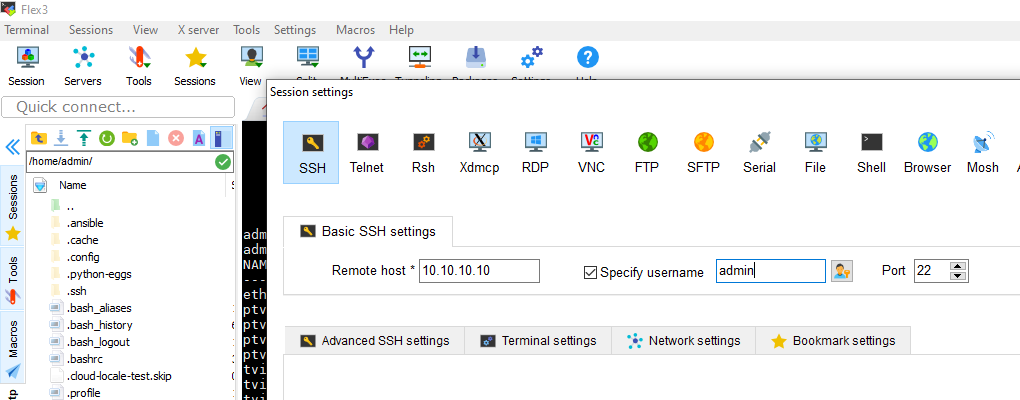Image resolution: width=1020 pixels, height=400 pixels.
Task: Select the MultiExec toolbar icon
Action: coord(364,57)
